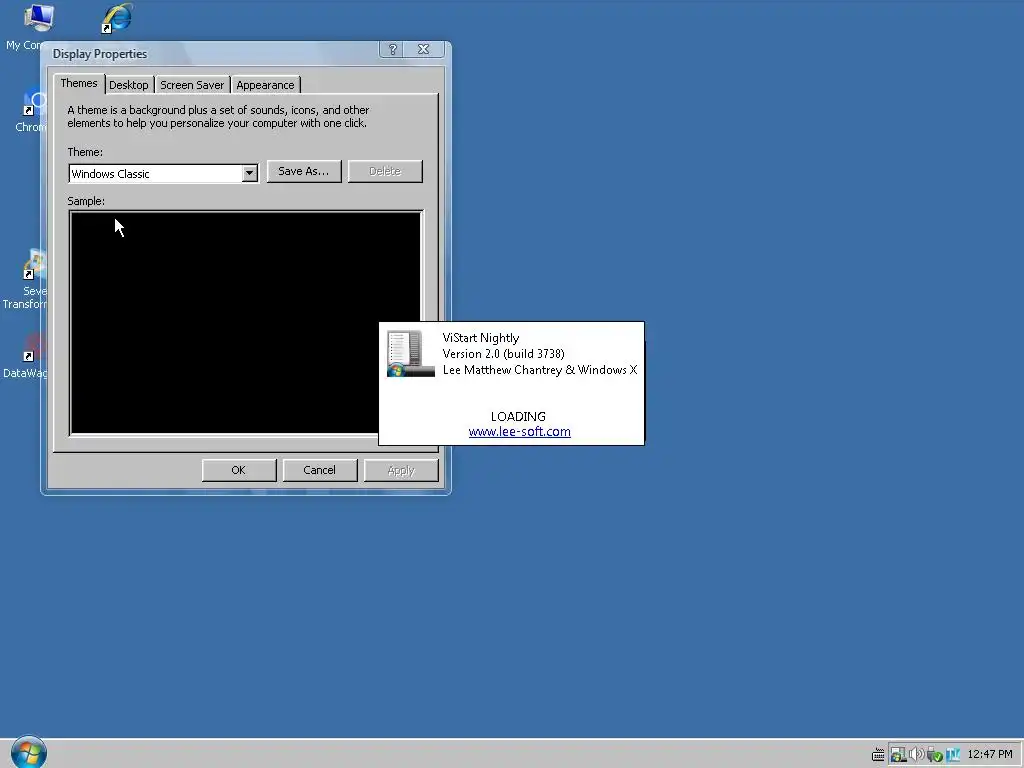Confirm with the OK button
The width and height of the screenshot is (1024, 768).
[238, 470]
